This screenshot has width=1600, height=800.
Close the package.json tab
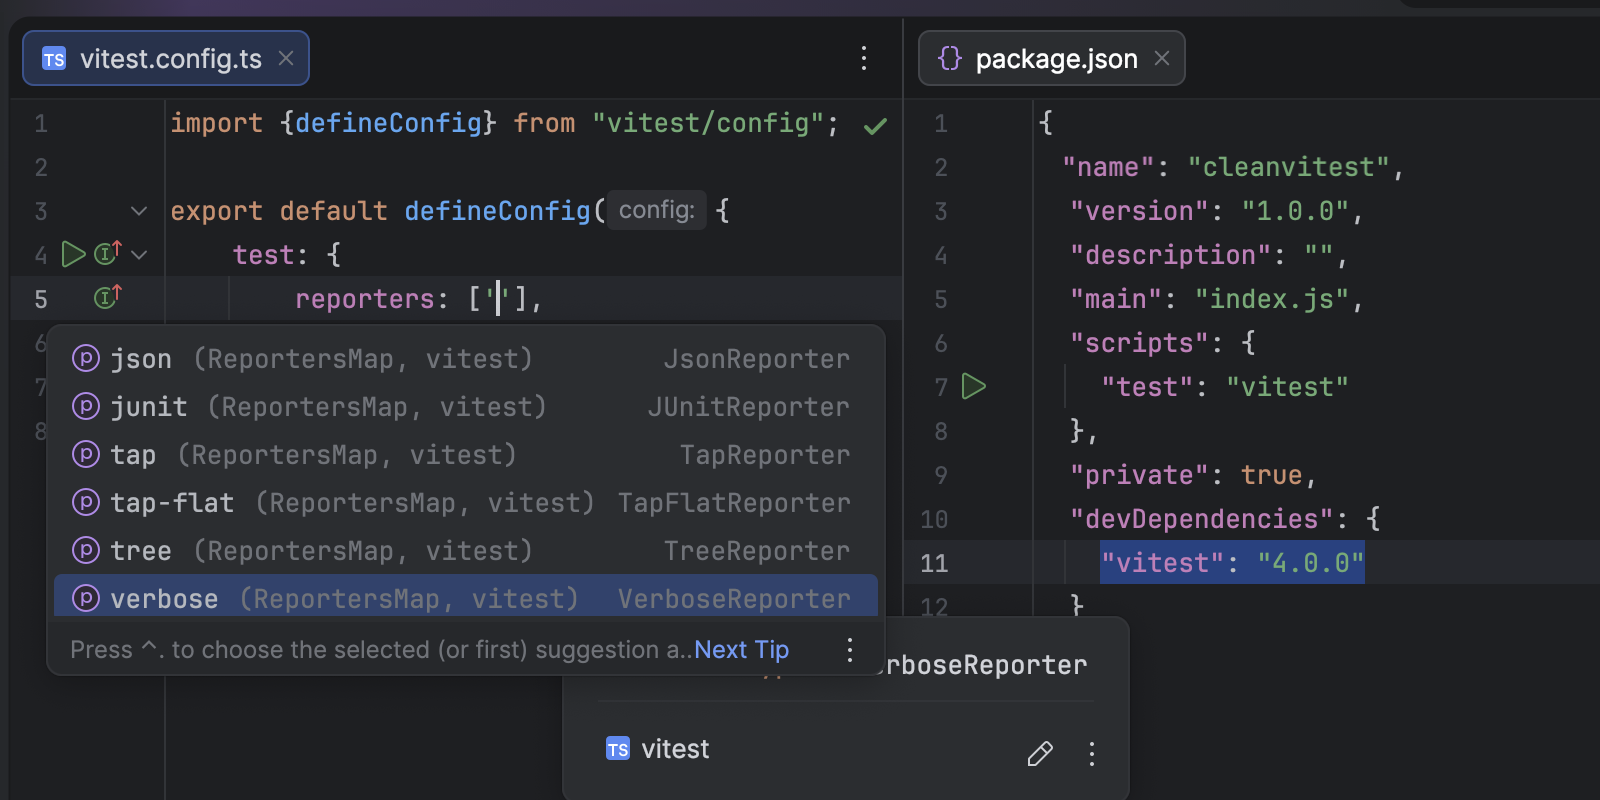coord(1162,58)
